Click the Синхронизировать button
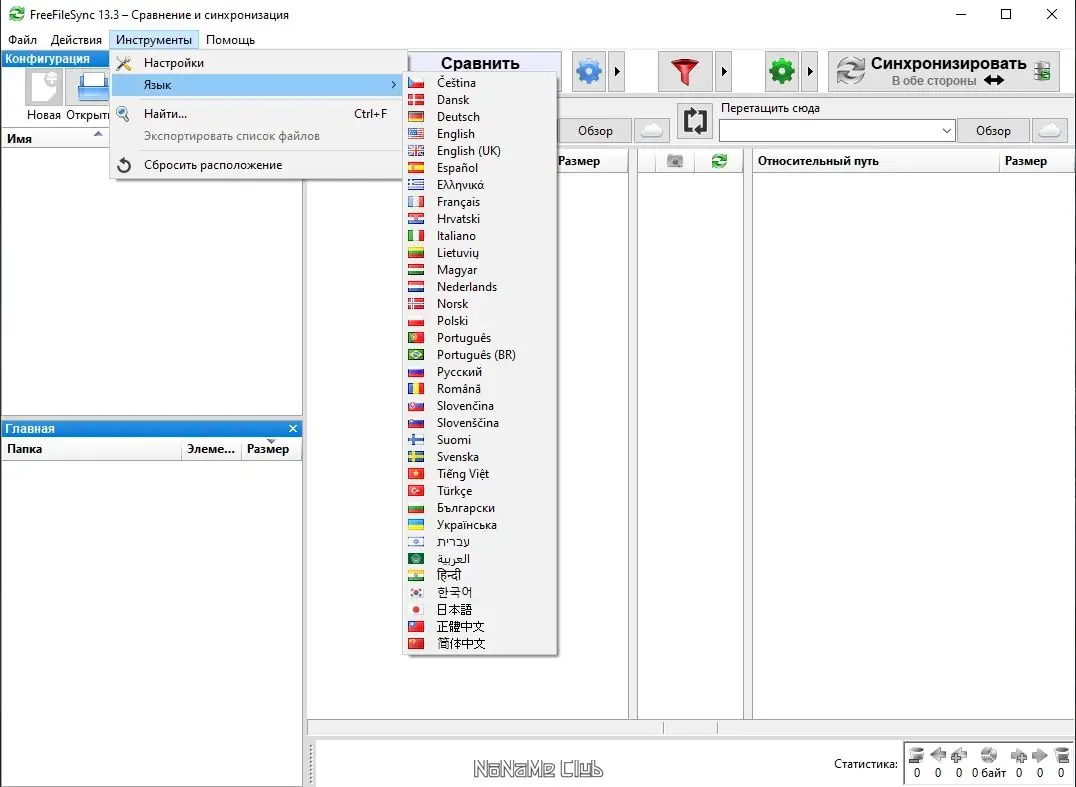This screenshot has height=787, width=1076. click(944, 71)
